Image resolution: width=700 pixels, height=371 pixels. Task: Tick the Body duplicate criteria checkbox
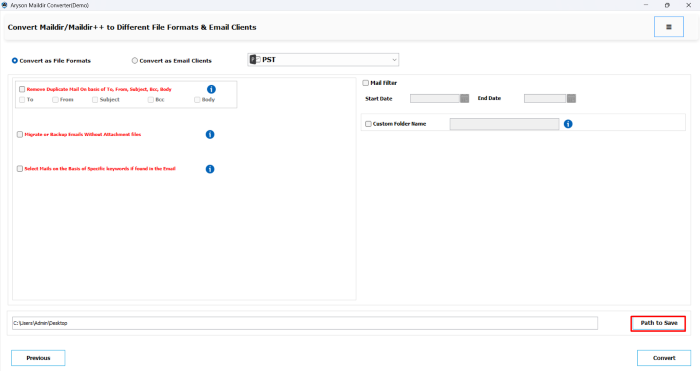(x=197, y=100)
